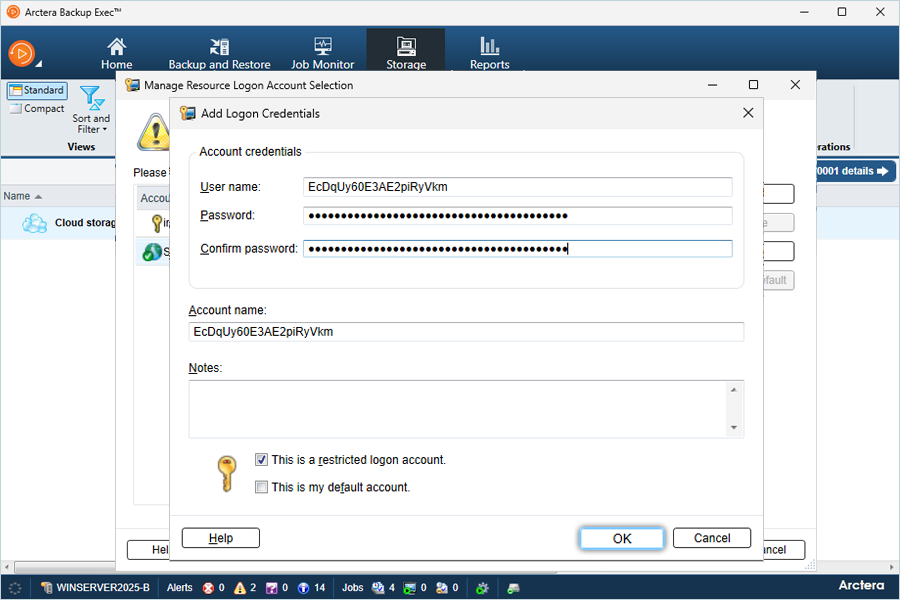Click the monitor jobs icon in status bar

tap(410, 588)
